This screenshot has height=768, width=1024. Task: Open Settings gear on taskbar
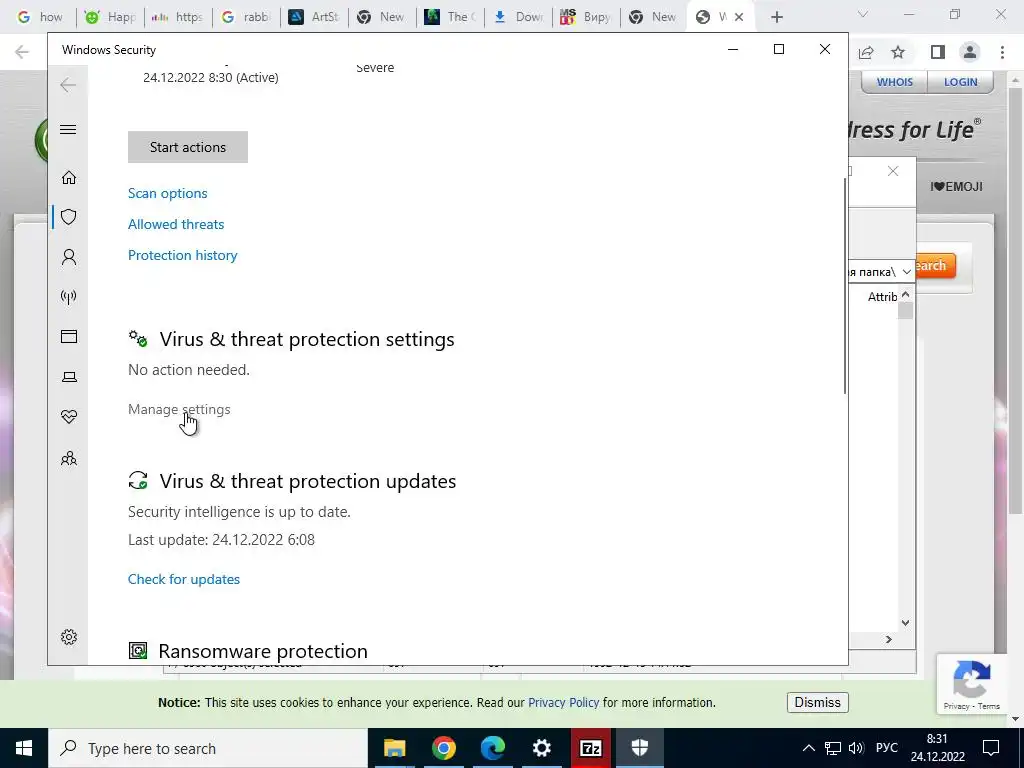[x=541, y=748]
